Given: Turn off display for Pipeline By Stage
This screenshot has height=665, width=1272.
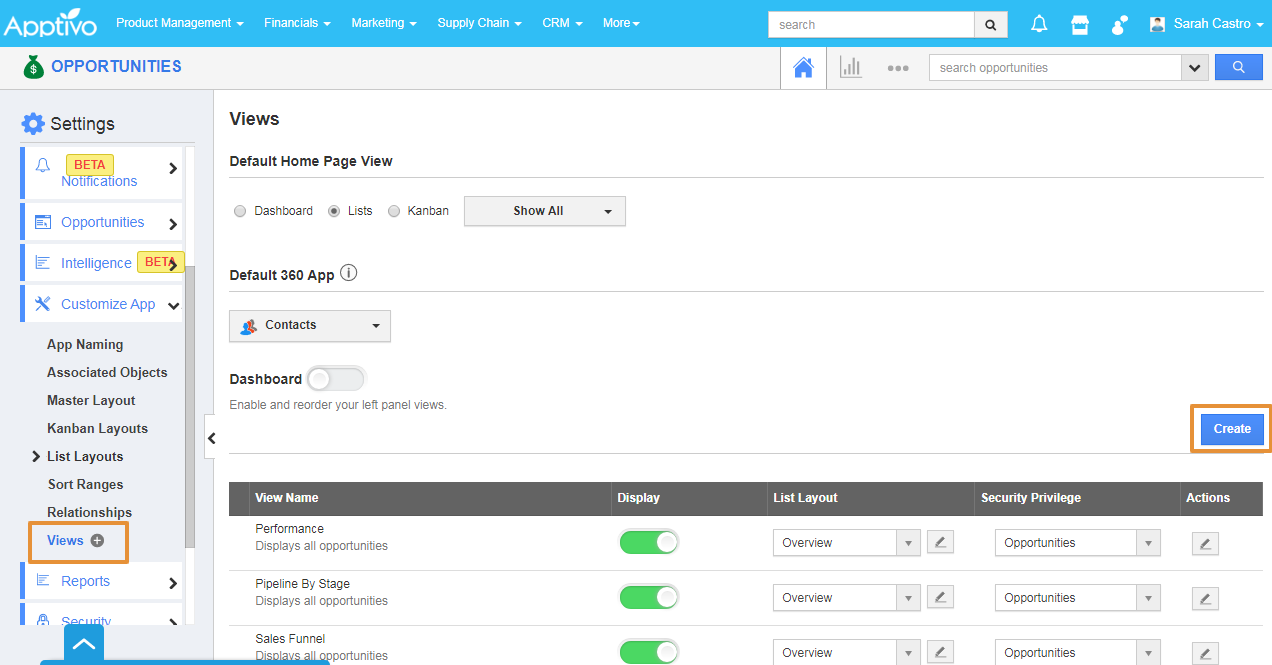Looking at the screenshot, I should [x=649, y=597].
